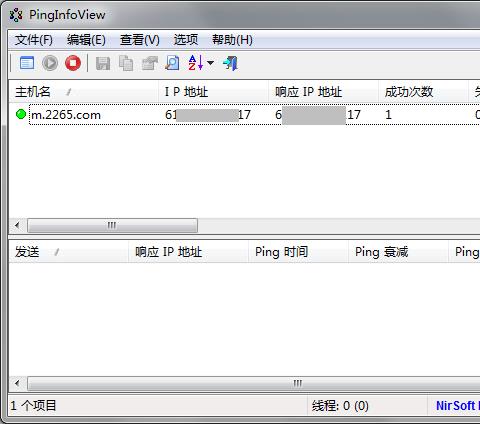Click lower pane scrollbar left arrow
Screen dimensions: 480x424
click(17, 383)
